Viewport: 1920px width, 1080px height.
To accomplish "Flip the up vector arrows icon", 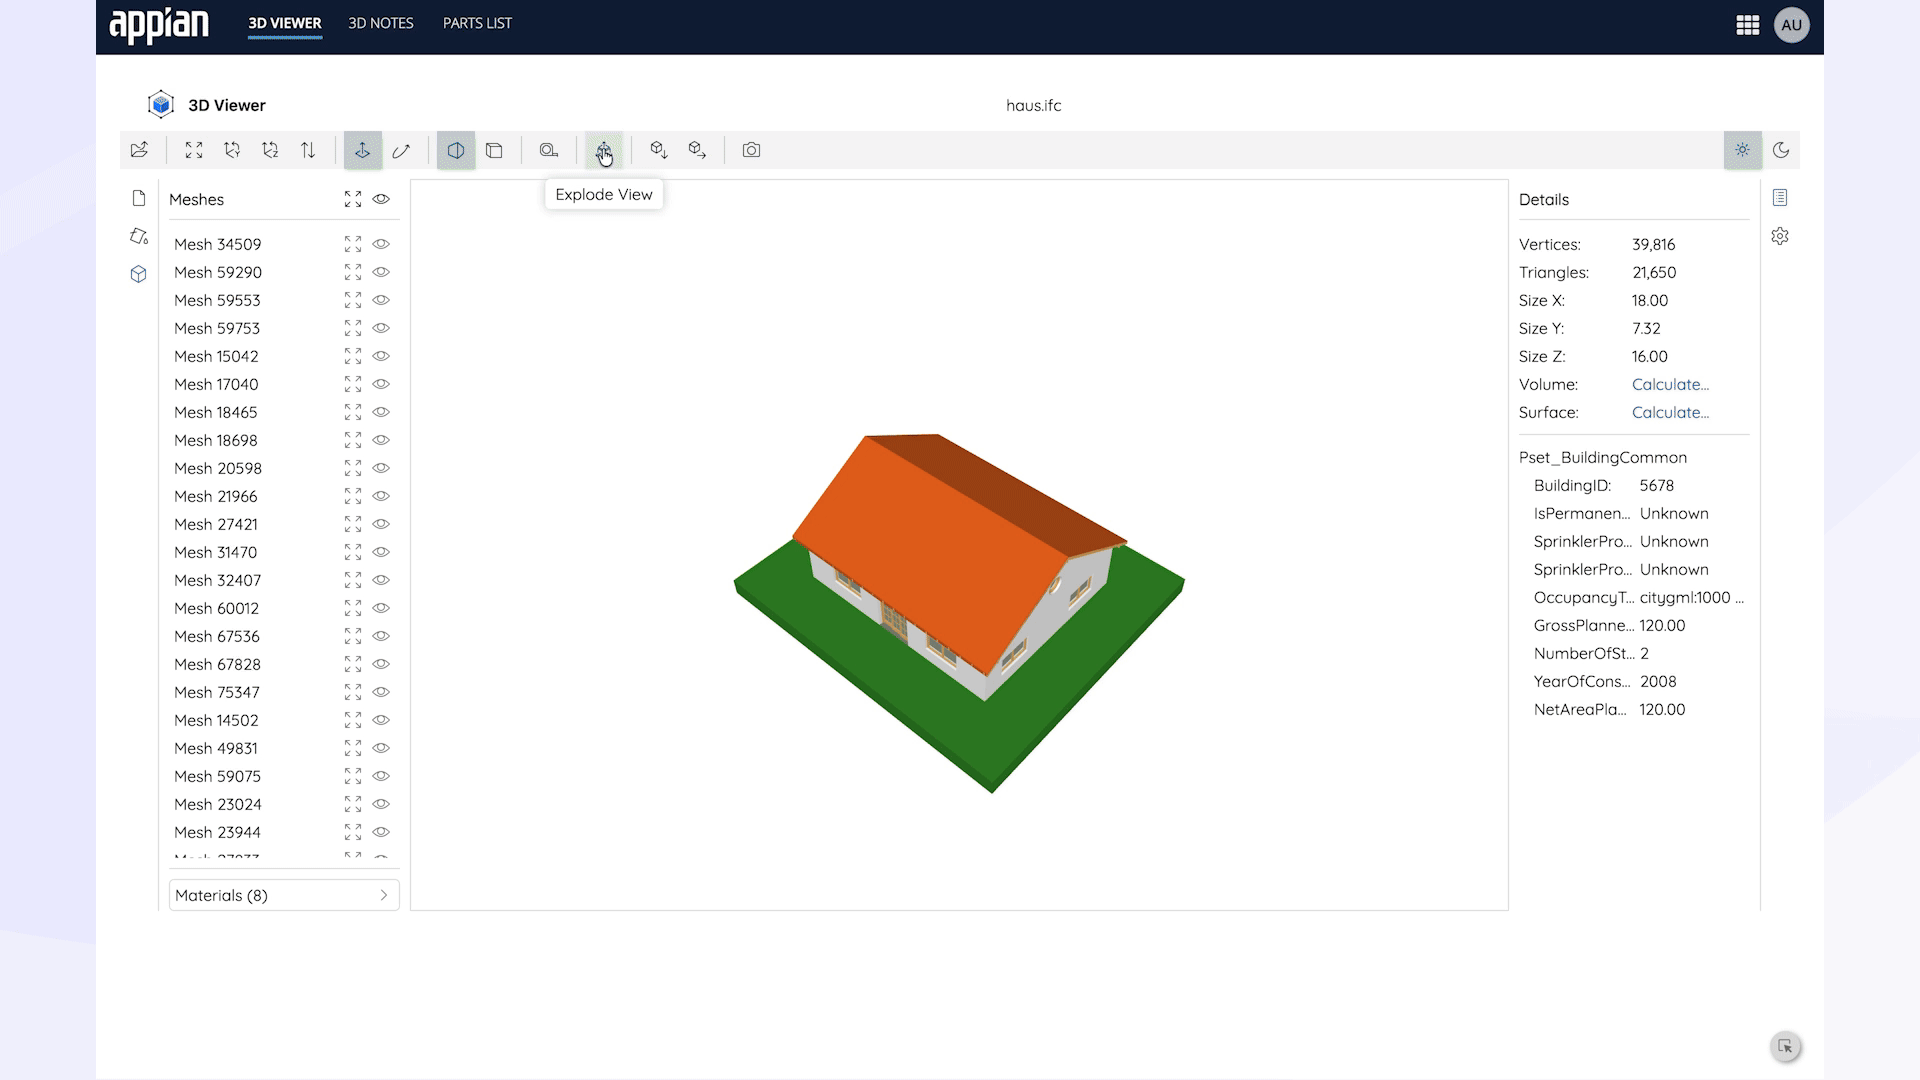I will pyautogui.click(x=308, y=150).
